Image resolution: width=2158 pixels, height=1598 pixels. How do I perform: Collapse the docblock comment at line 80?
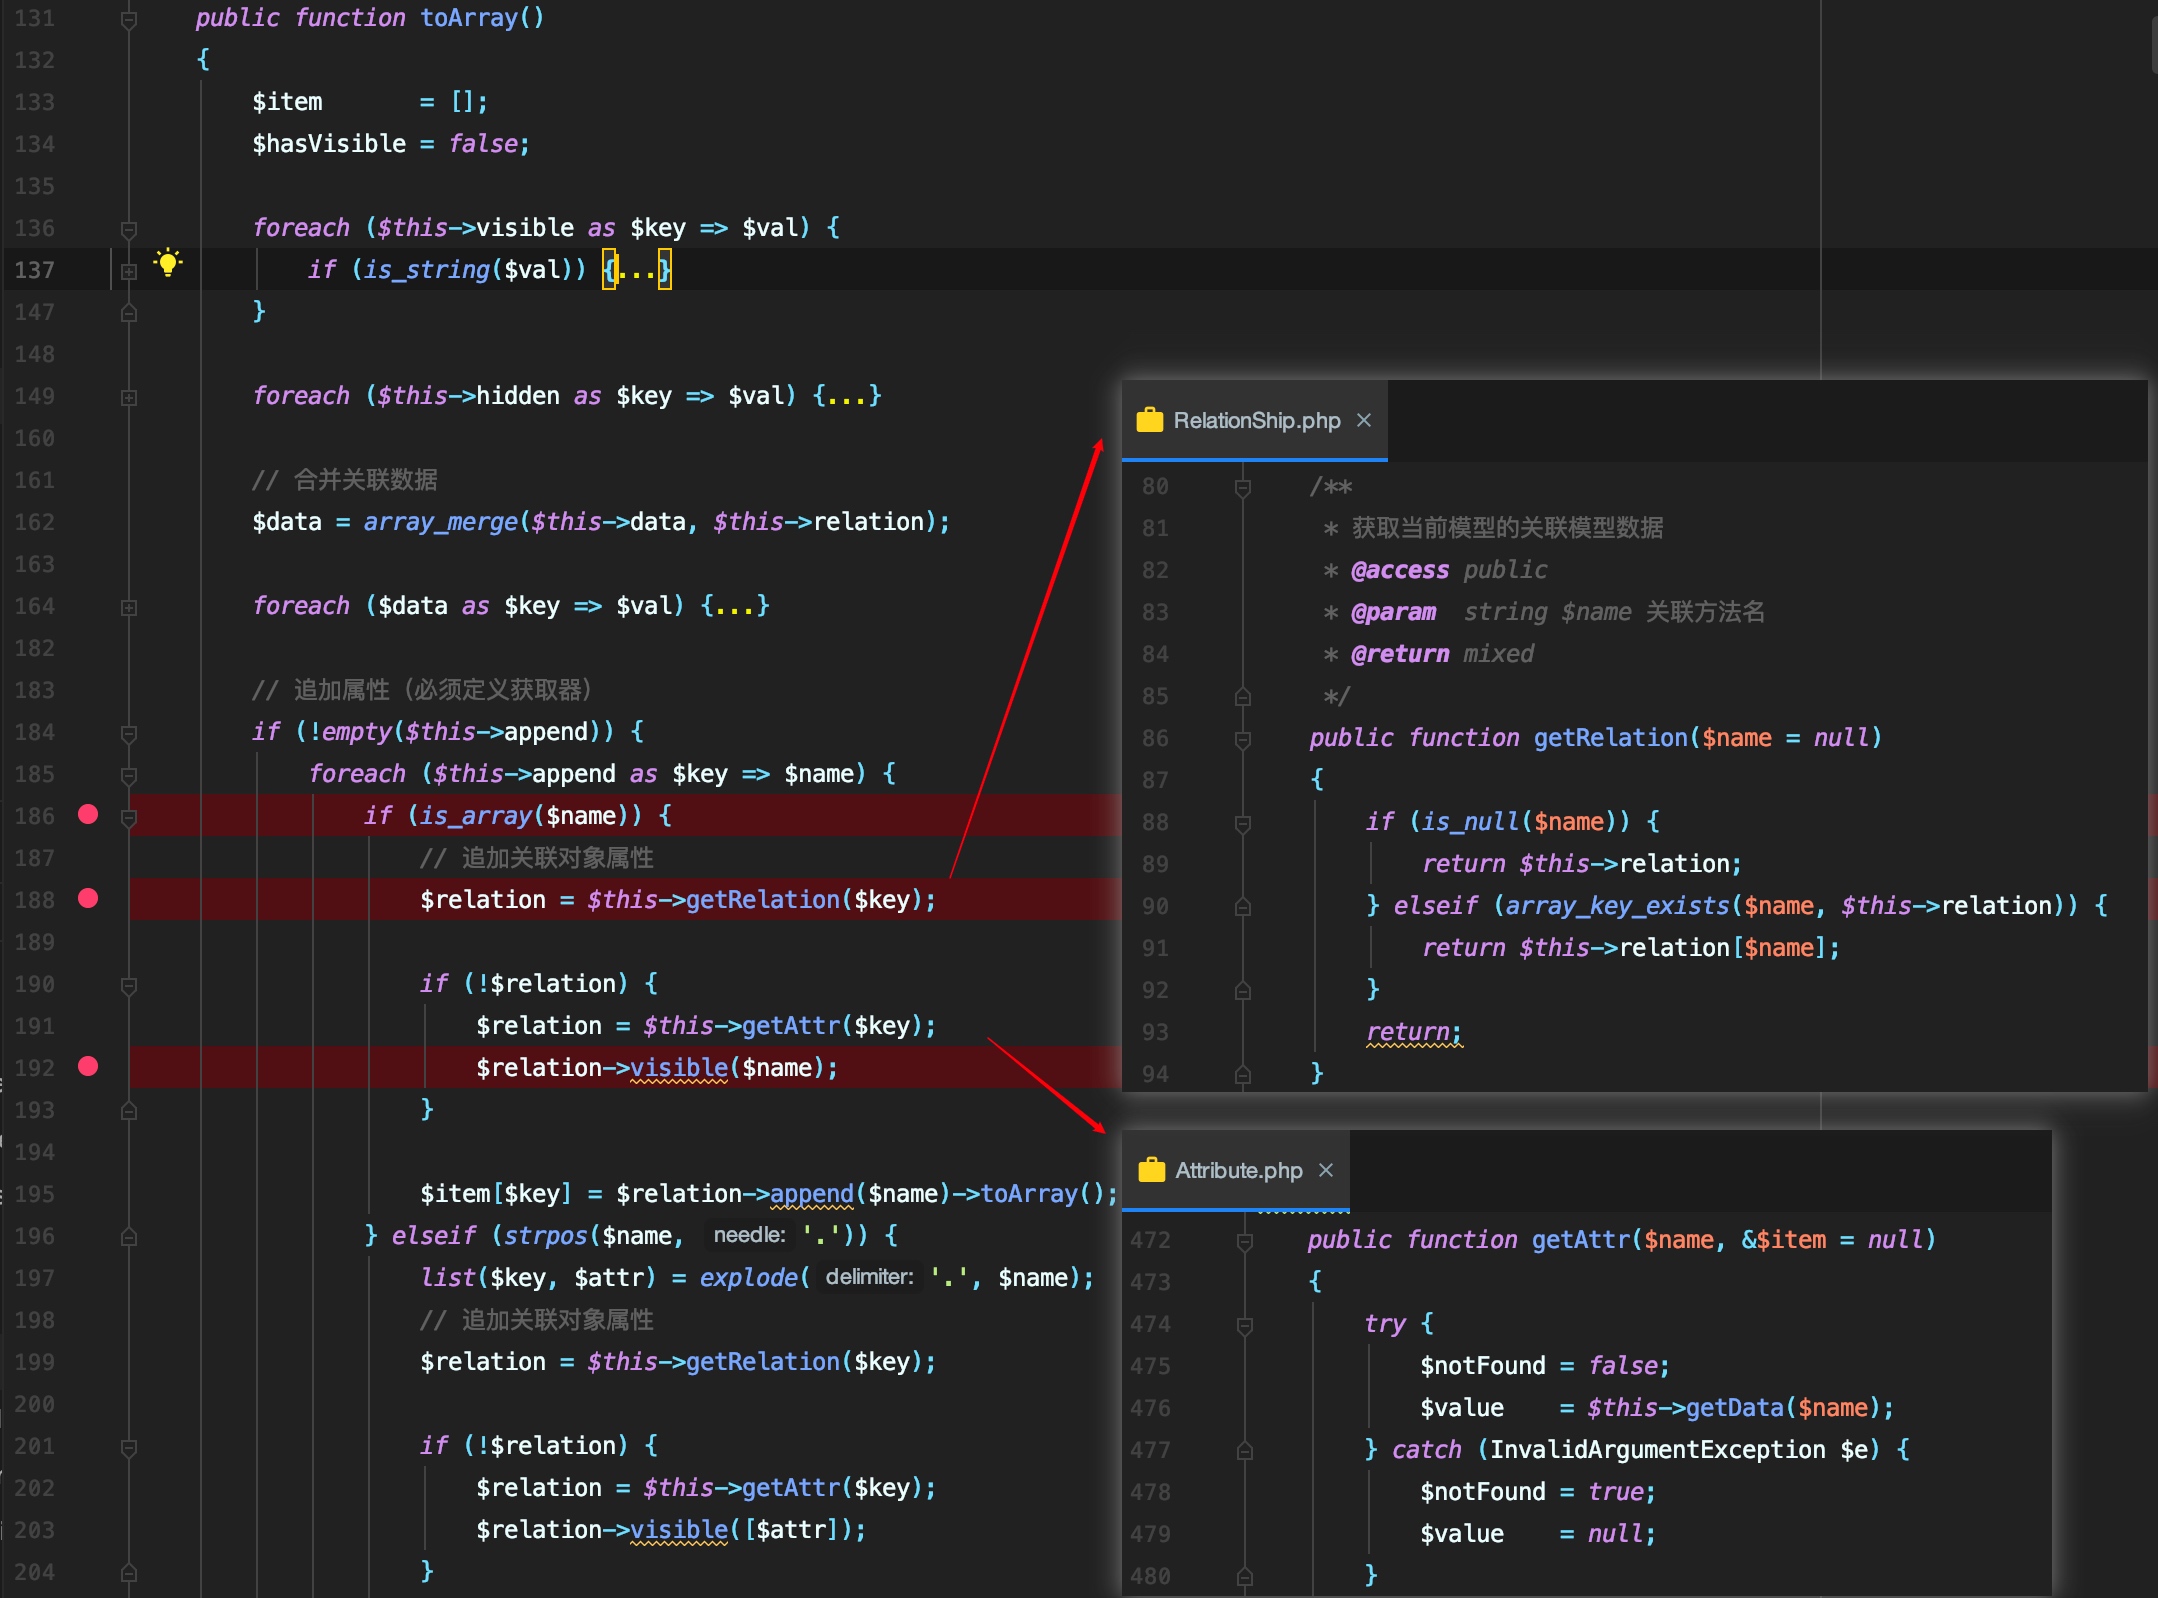1243,487
